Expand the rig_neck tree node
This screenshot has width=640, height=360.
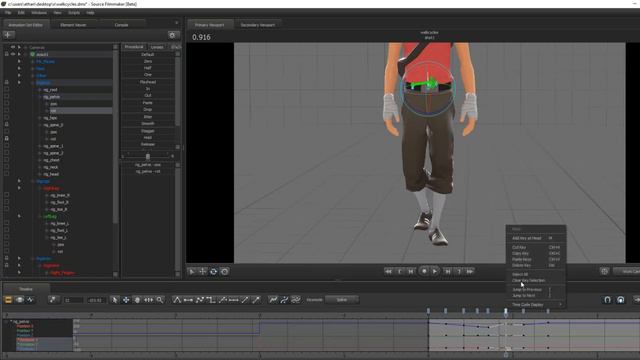(x=40, y=167)
